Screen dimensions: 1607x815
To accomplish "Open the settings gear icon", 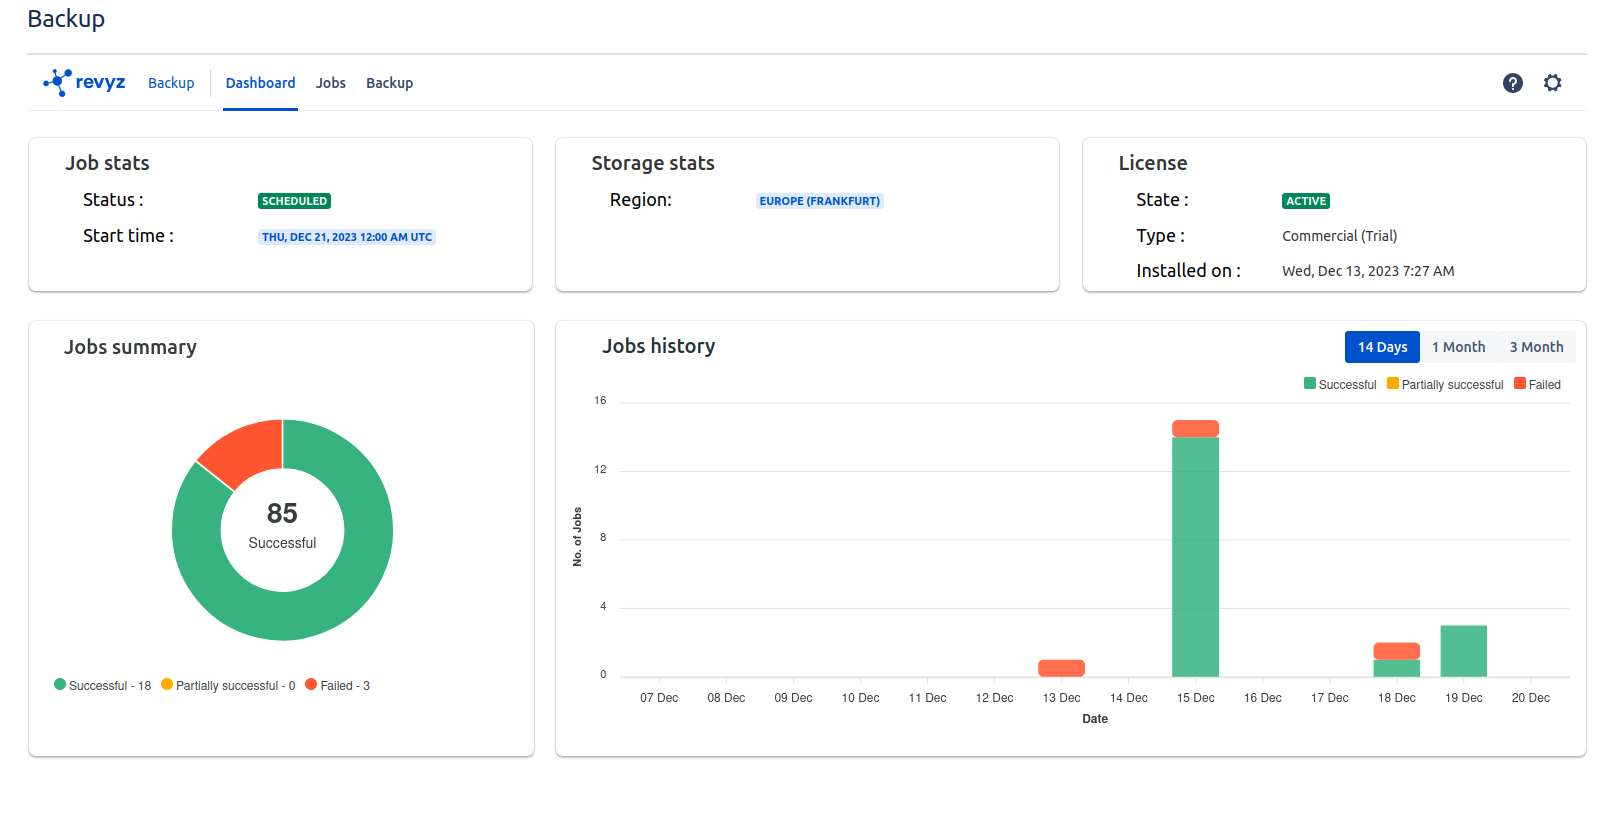I will [1552, 83].
